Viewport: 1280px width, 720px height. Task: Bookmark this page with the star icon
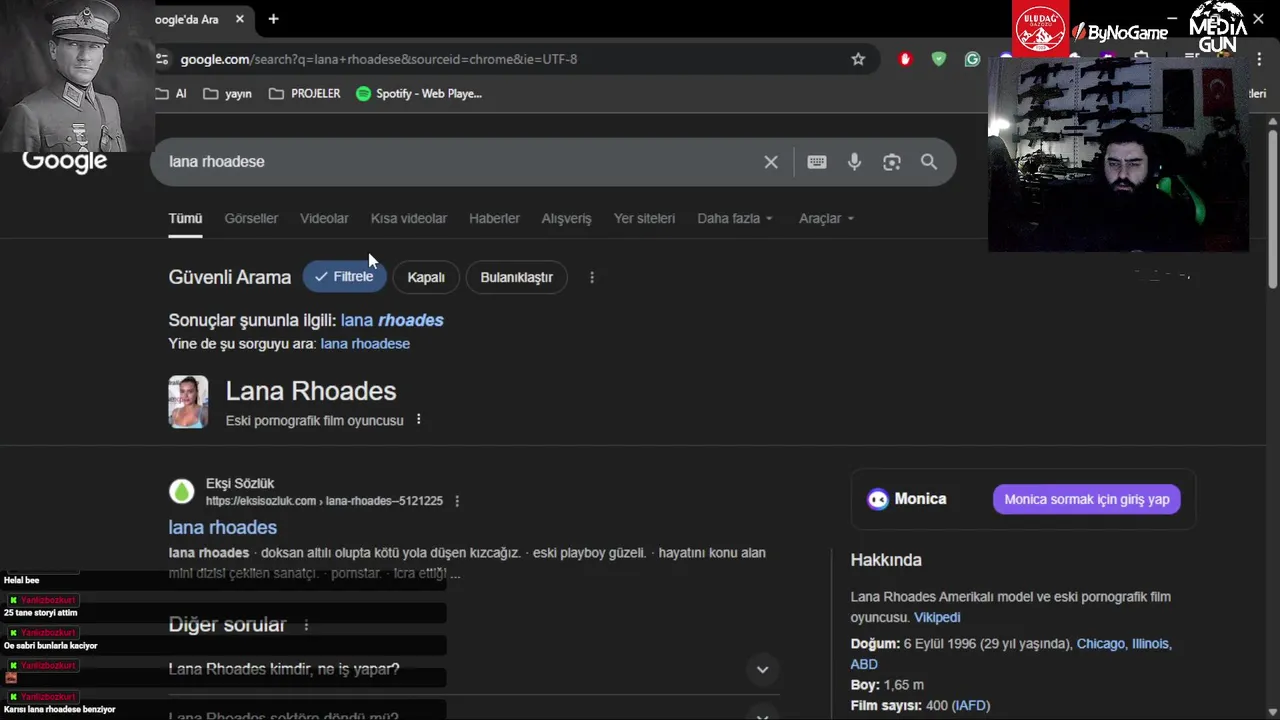click(858, 59)
